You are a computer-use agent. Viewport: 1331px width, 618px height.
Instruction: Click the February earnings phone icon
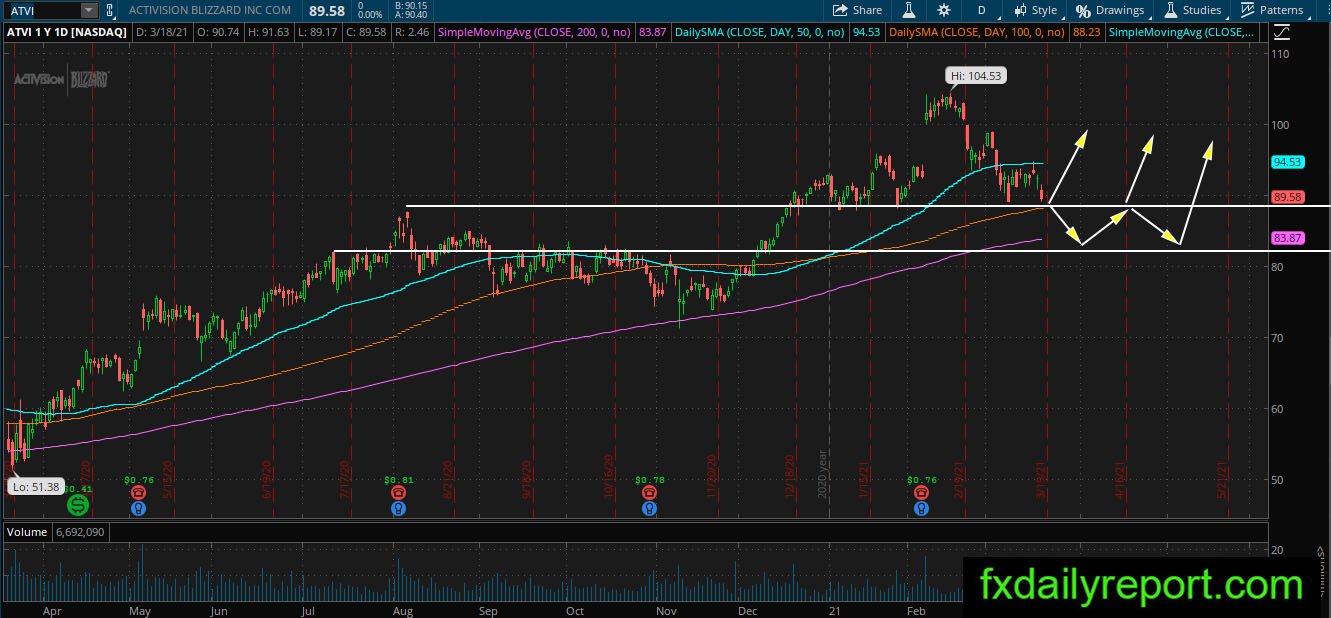tap(921, 492)
